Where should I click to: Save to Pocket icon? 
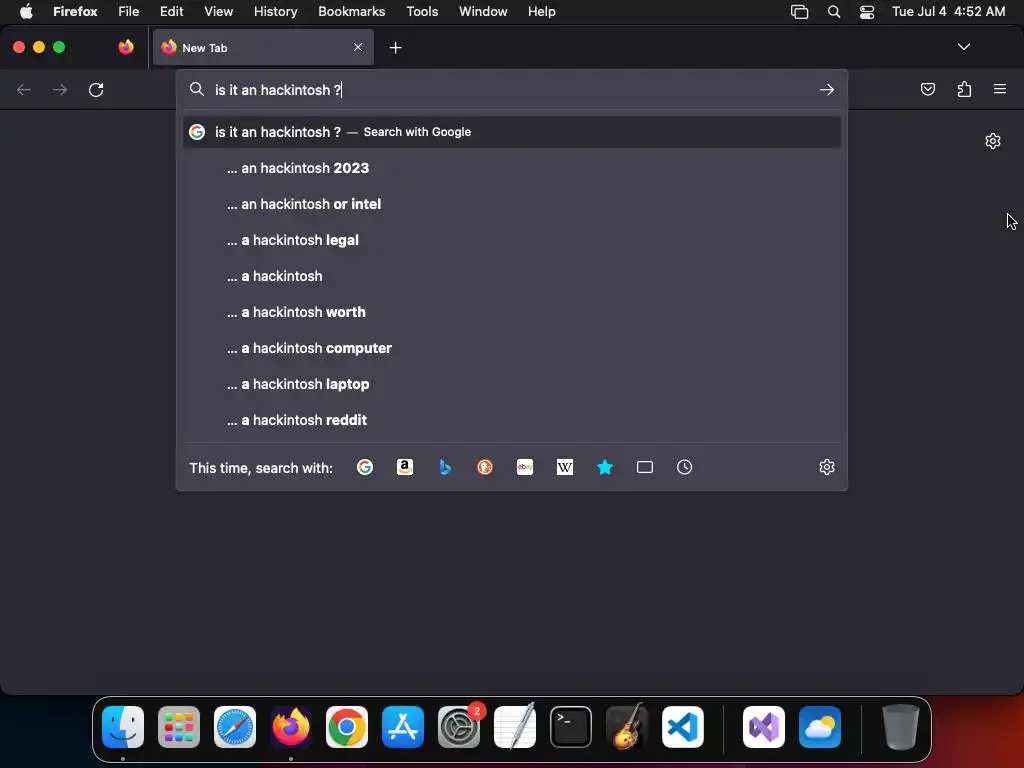(x=927, y=89)
